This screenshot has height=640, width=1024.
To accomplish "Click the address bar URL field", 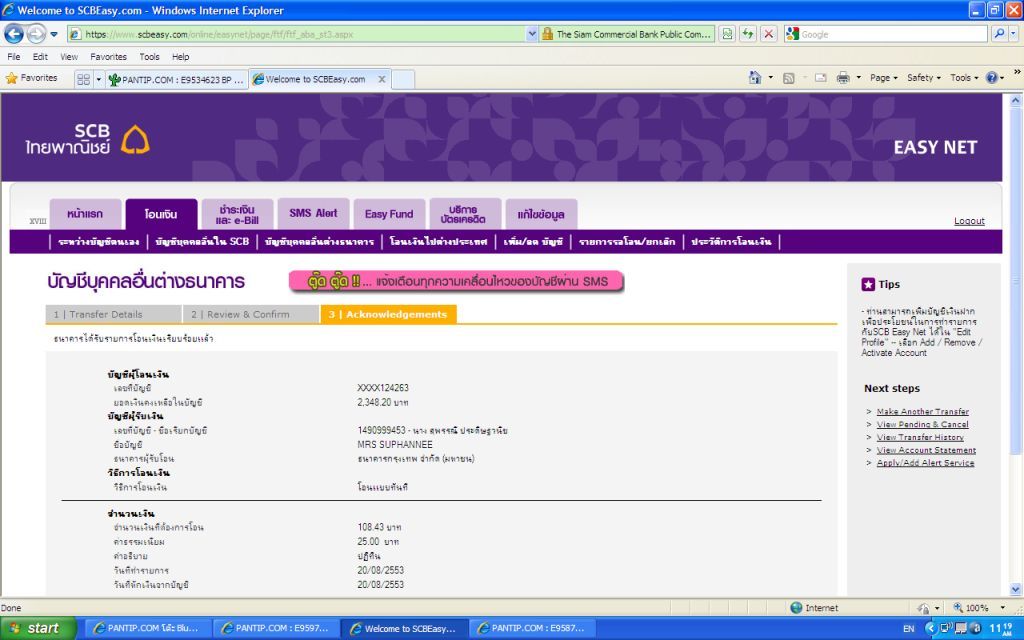I will [297, 34].
